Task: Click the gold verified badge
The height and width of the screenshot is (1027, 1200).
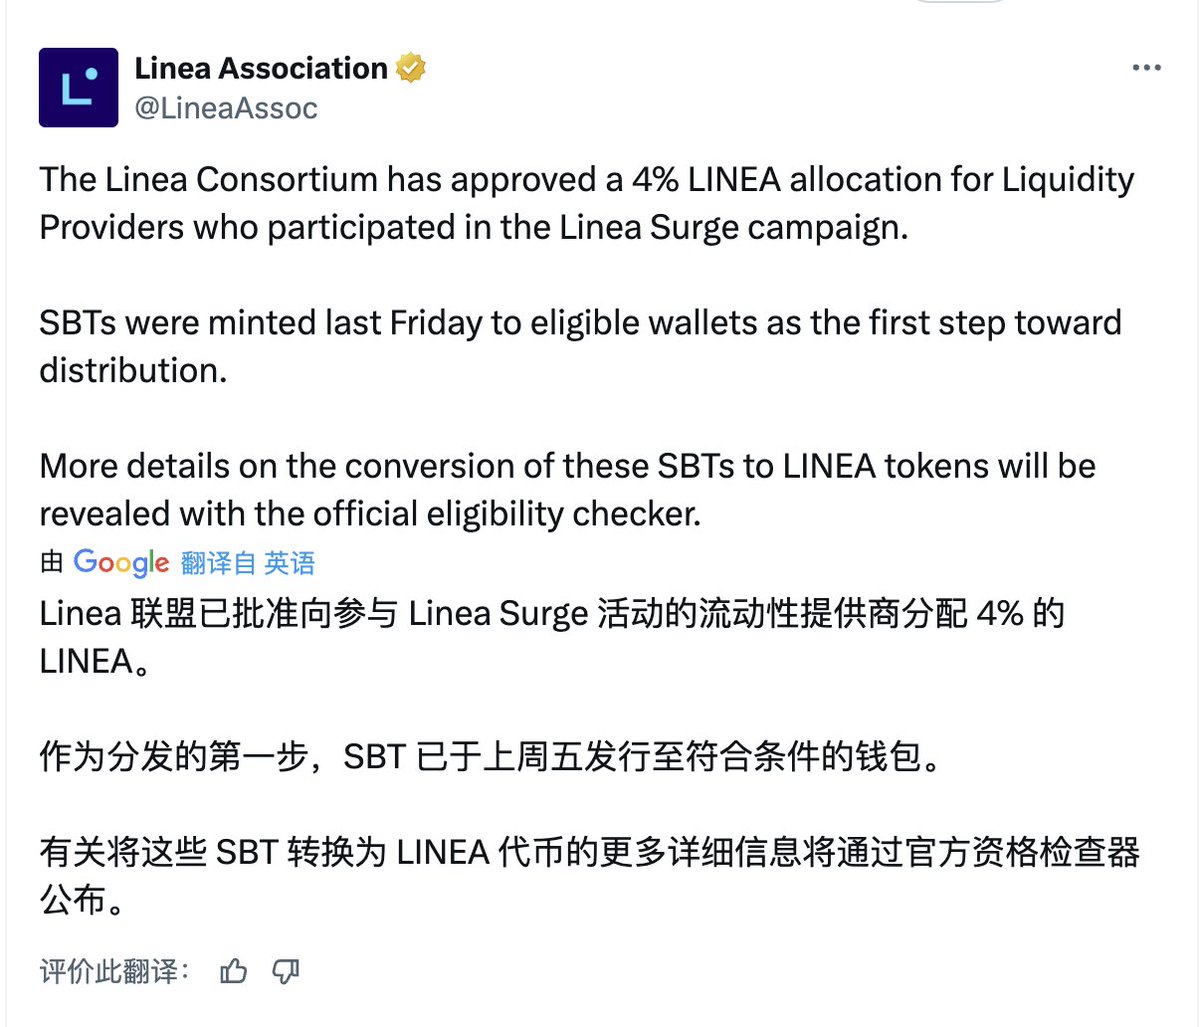Action: (411, 68)
